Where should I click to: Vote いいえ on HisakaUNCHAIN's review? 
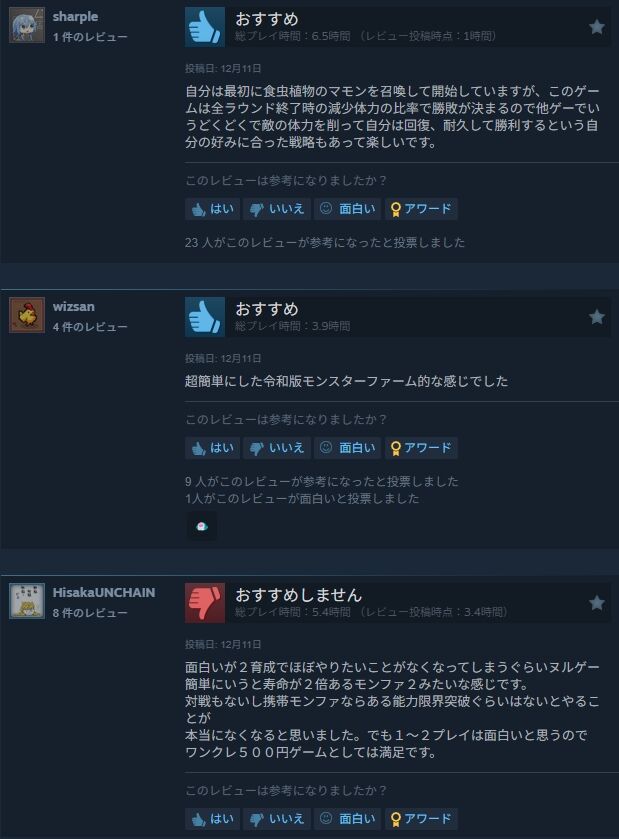point(277,819)
